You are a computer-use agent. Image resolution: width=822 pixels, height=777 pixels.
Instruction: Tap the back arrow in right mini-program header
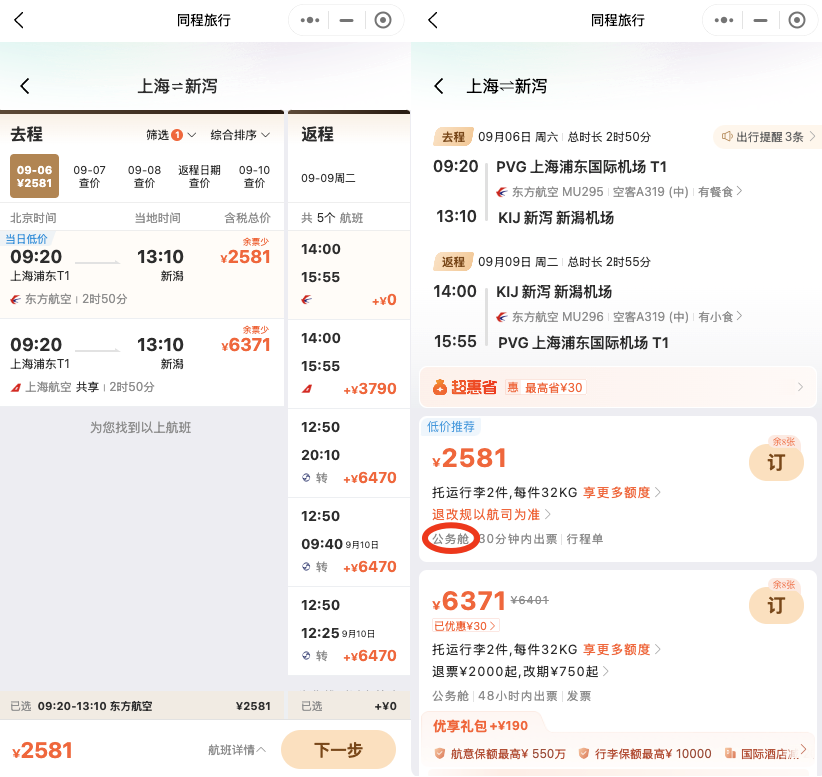[x=432, y=20]
